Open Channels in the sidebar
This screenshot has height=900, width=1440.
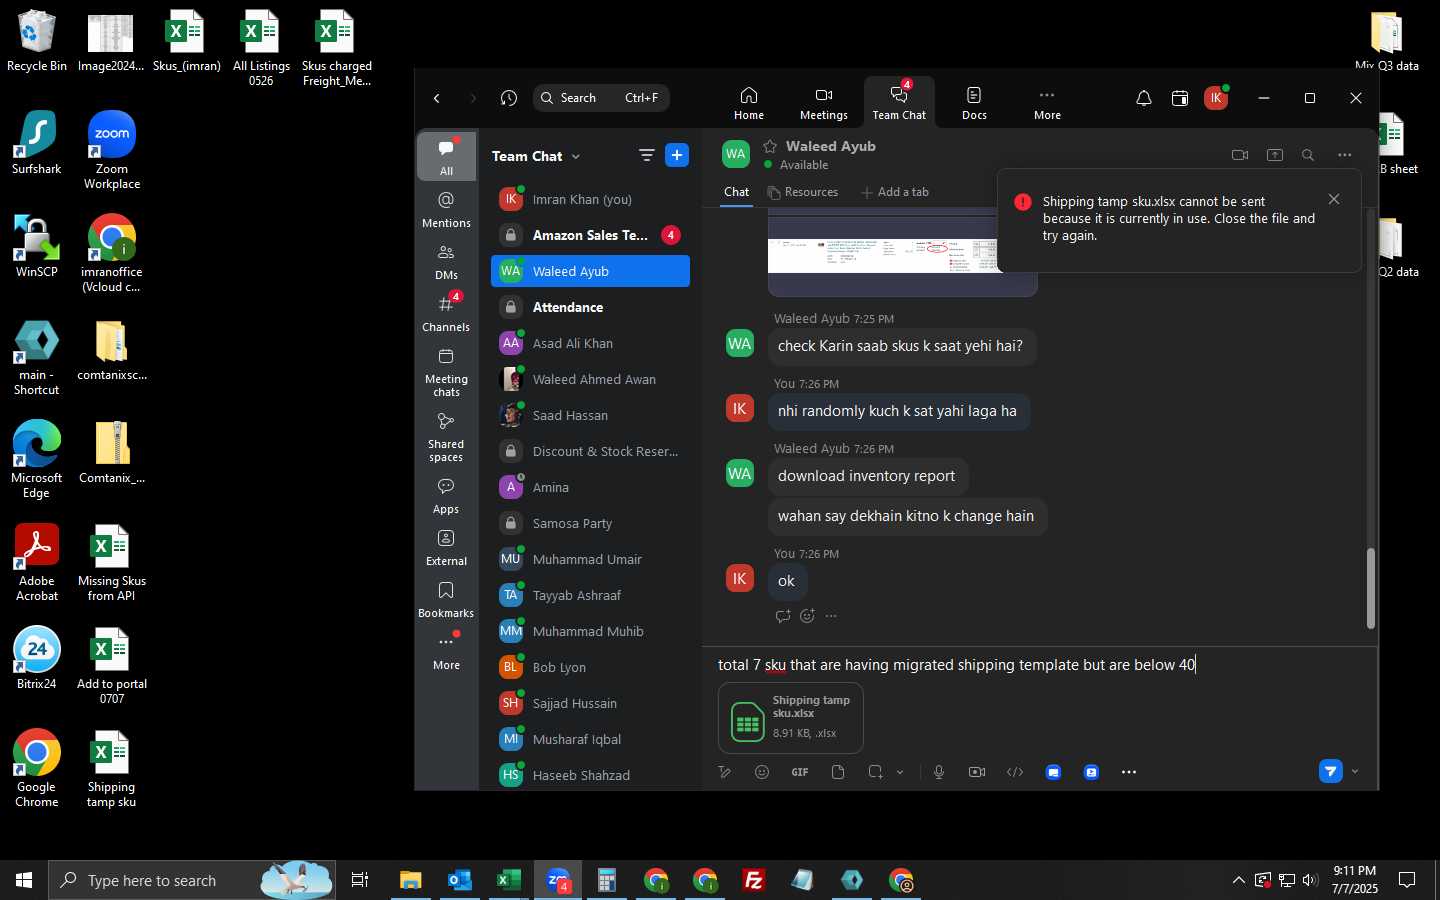coord(446,314)
